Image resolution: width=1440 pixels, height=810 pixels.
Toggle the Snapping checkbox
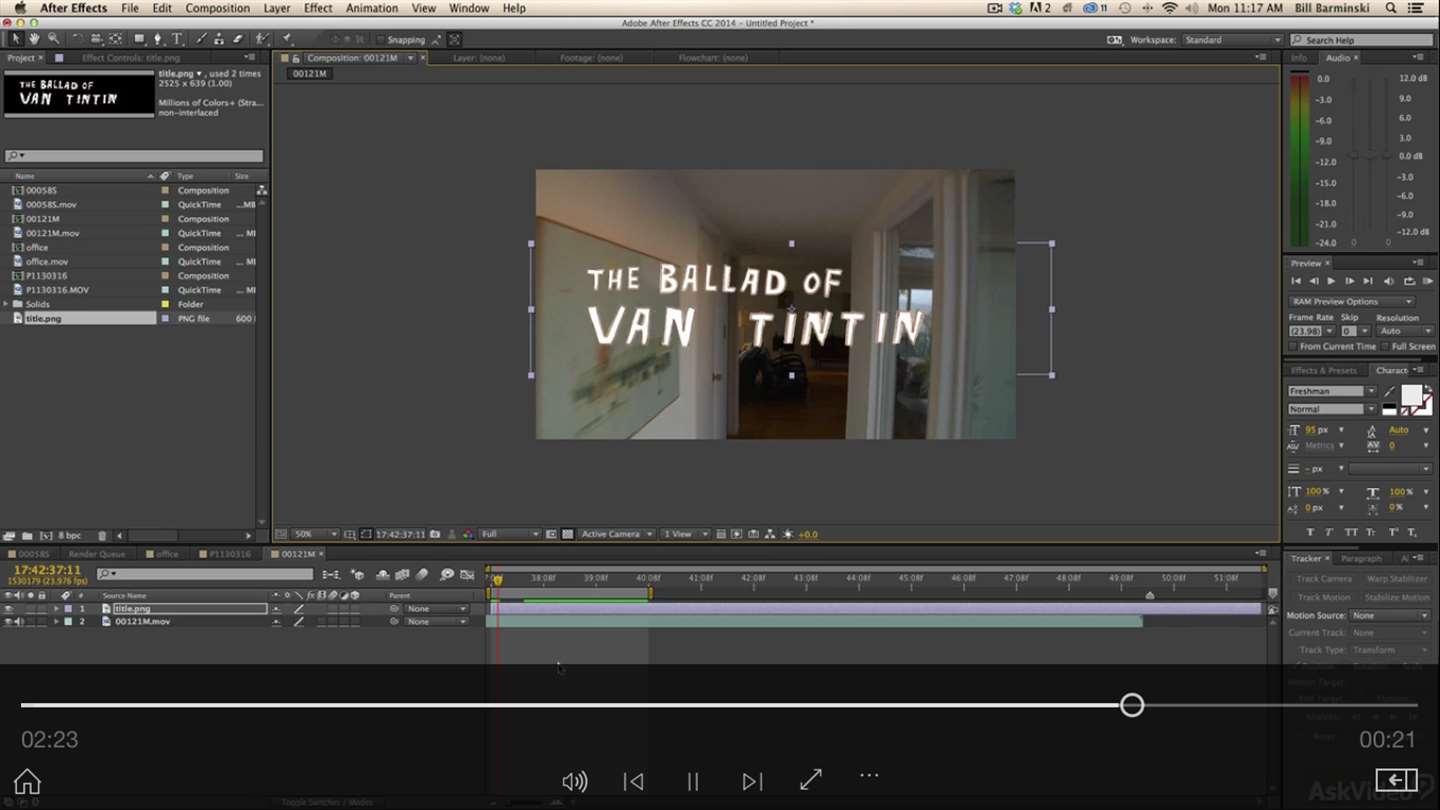point(380,40)
